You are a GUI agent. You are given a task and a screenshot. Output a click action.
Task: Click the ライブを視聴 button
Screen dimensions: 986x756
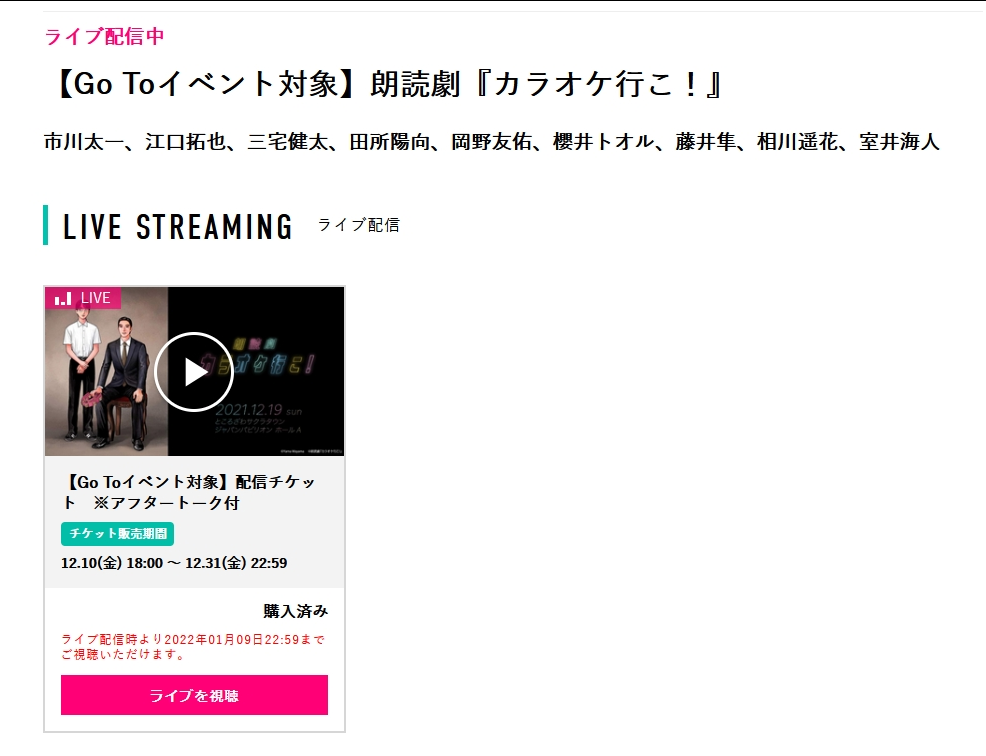click(x=194, y=695)
